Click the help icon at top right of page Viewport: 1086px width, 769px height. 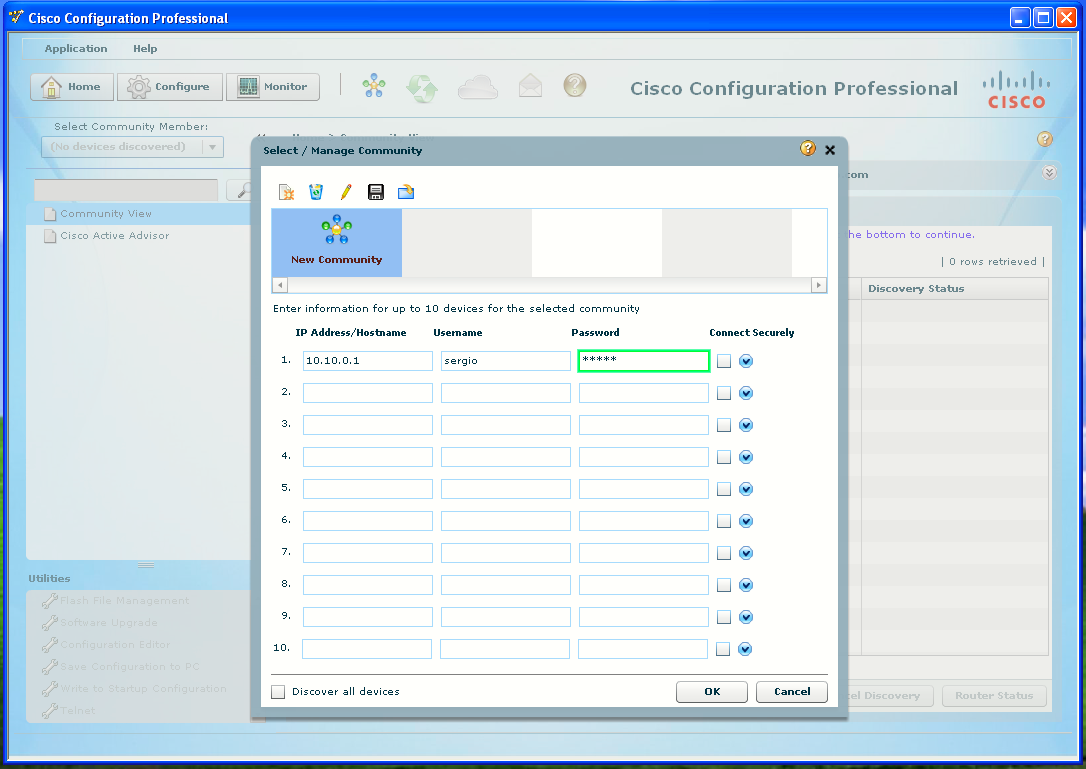point(1044,139)
